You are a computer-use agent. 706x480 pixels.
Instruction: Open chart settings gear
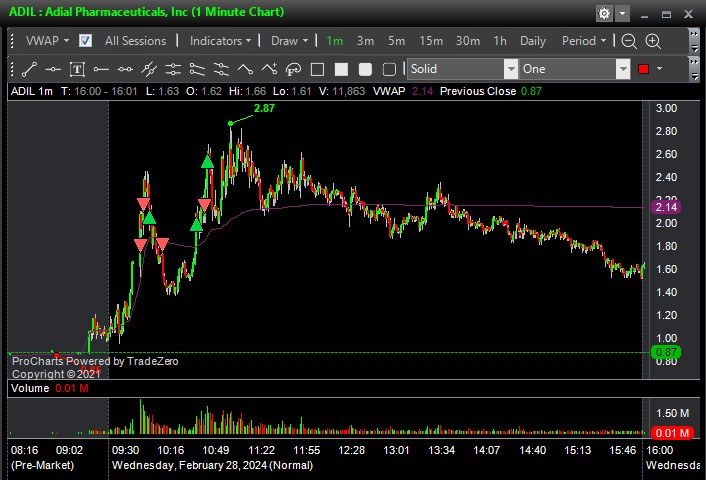coord(604,14)
